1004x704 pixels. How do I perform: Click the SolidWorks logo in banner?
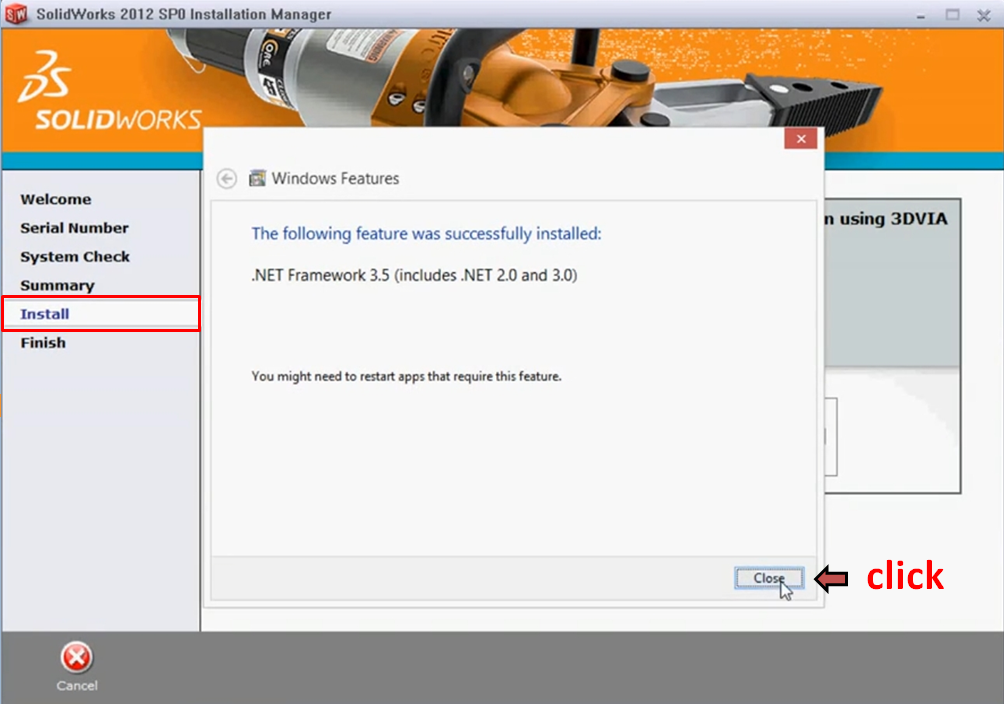point(110,90)
